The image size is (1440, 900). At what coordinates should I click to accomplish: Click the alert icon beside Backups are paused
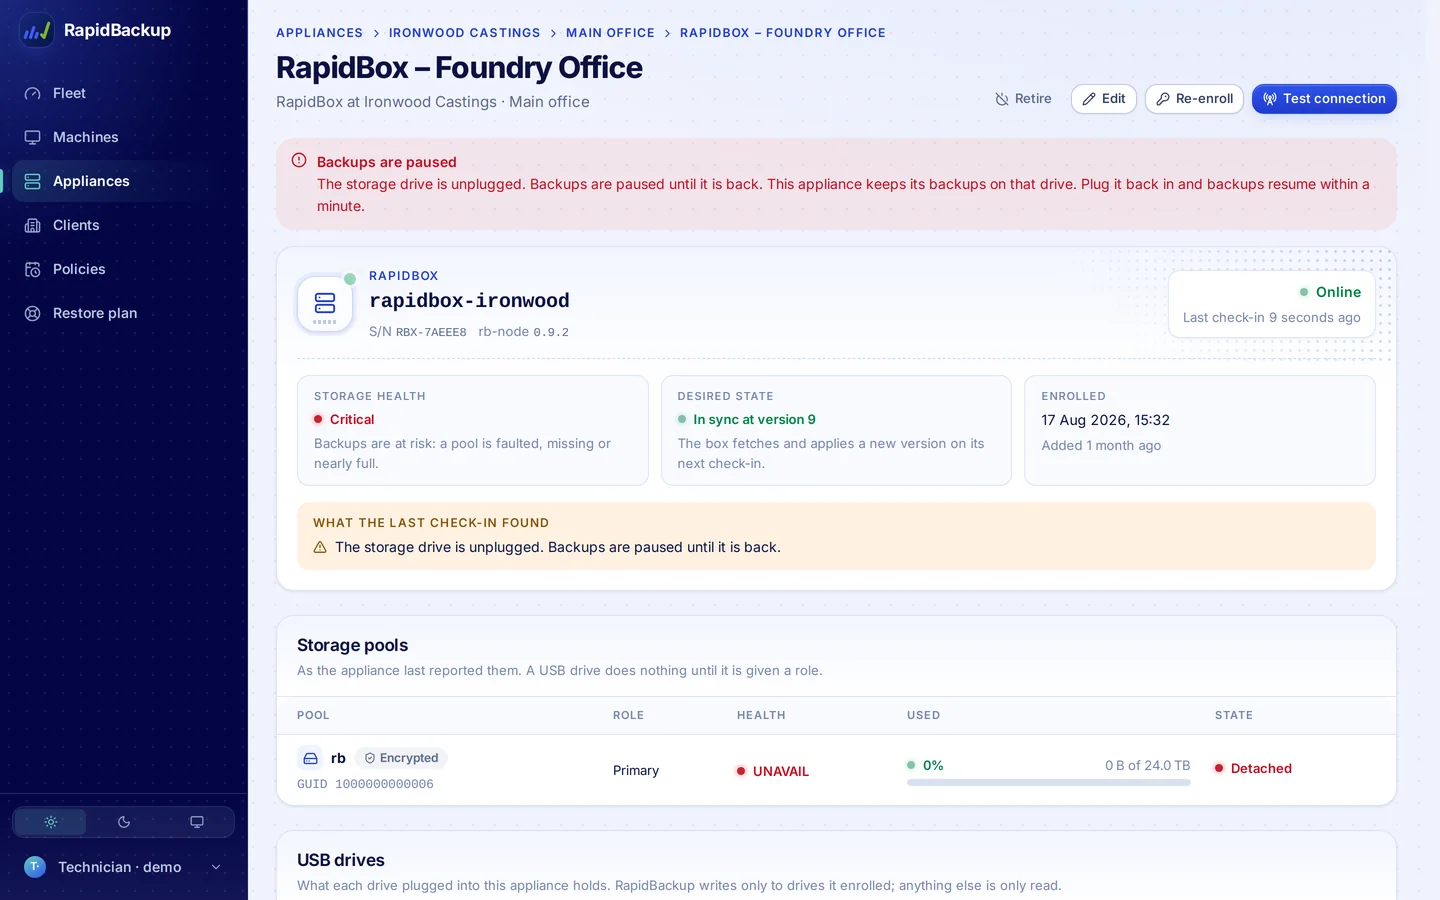[x=299, y=160]
